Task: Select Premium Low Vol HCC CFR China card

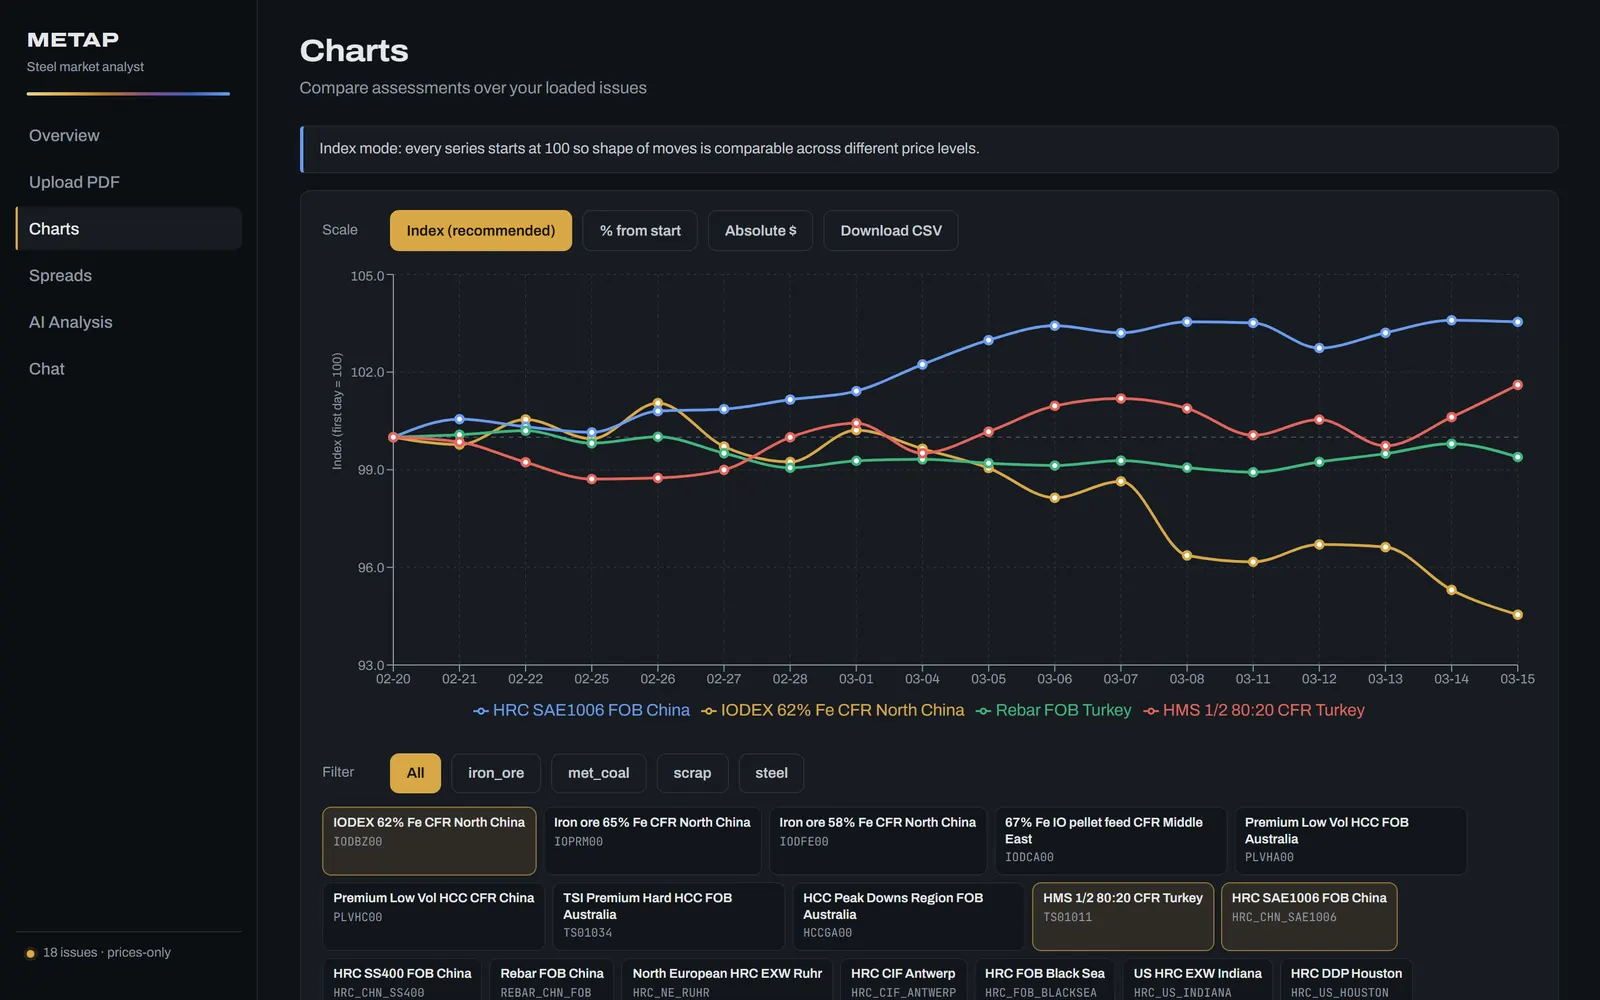Action: click(x=434, y=916)
